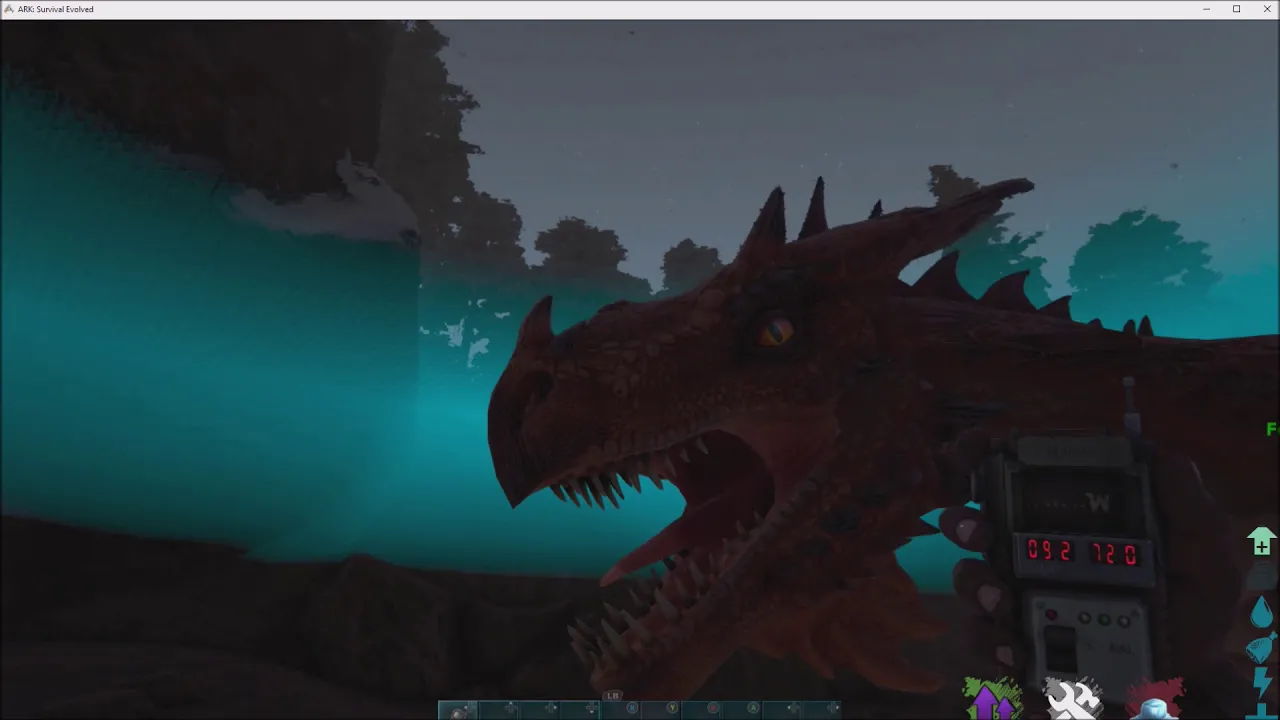The width and height of the screenshot is (1280, 720).
Task: Click the LB label above hotbar
Action: [613, 695]
